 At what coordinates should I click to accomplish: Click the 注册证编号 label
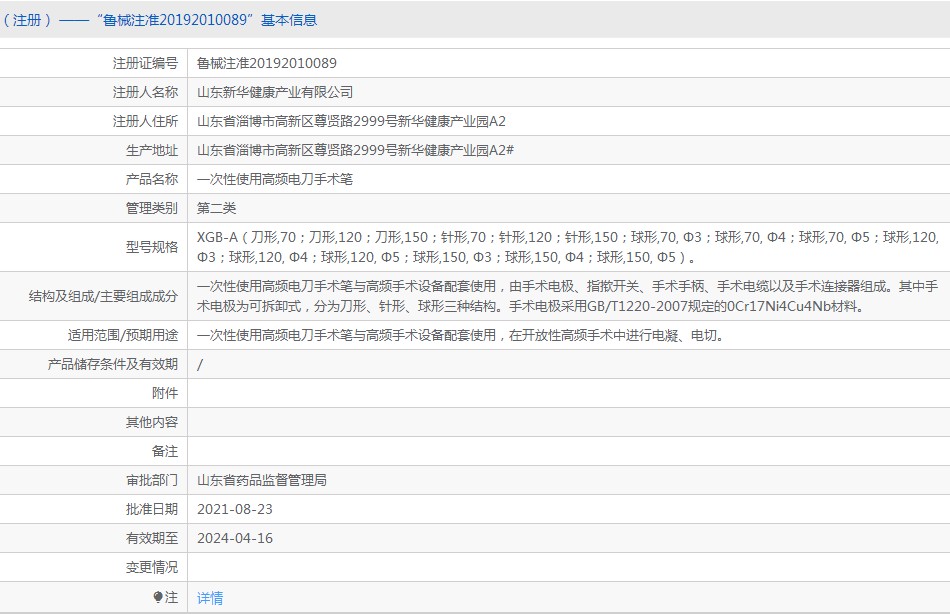[145, 63]
